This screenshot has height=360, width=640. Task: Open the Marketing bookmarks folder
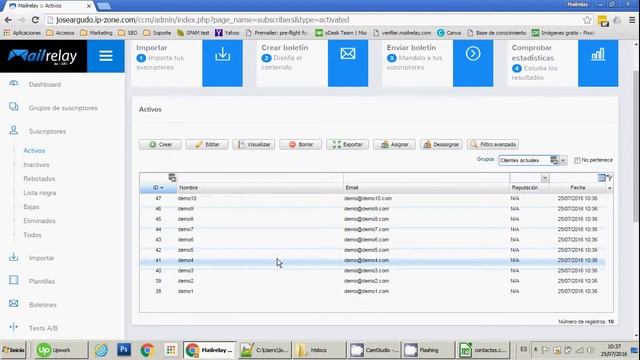click(x=96, y=33)
